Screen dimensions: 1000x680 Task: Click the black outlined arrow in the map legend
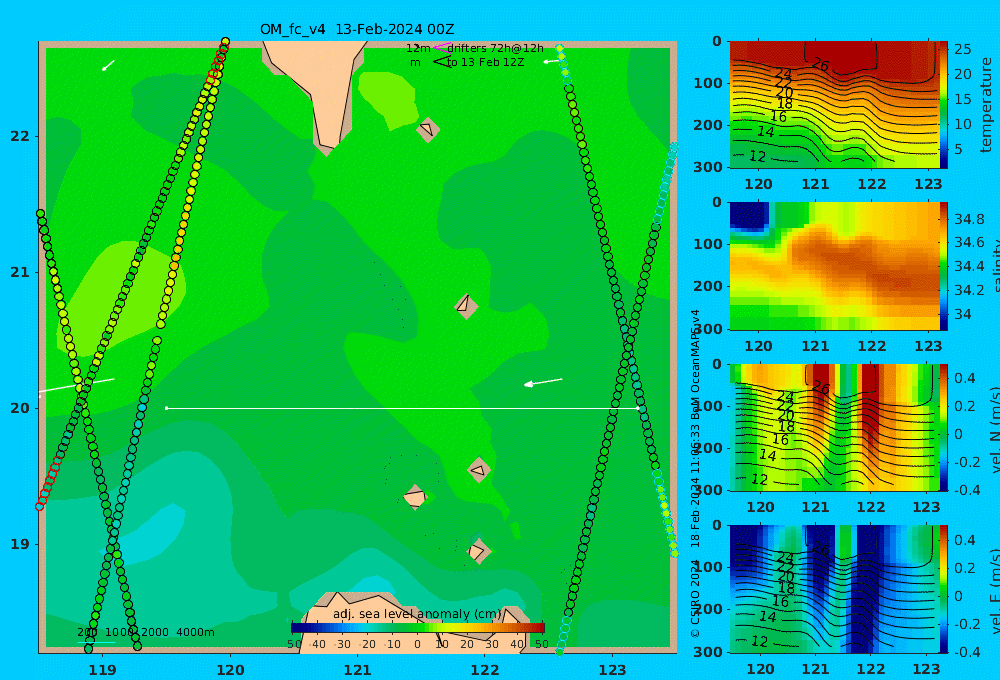coord(441,62)
